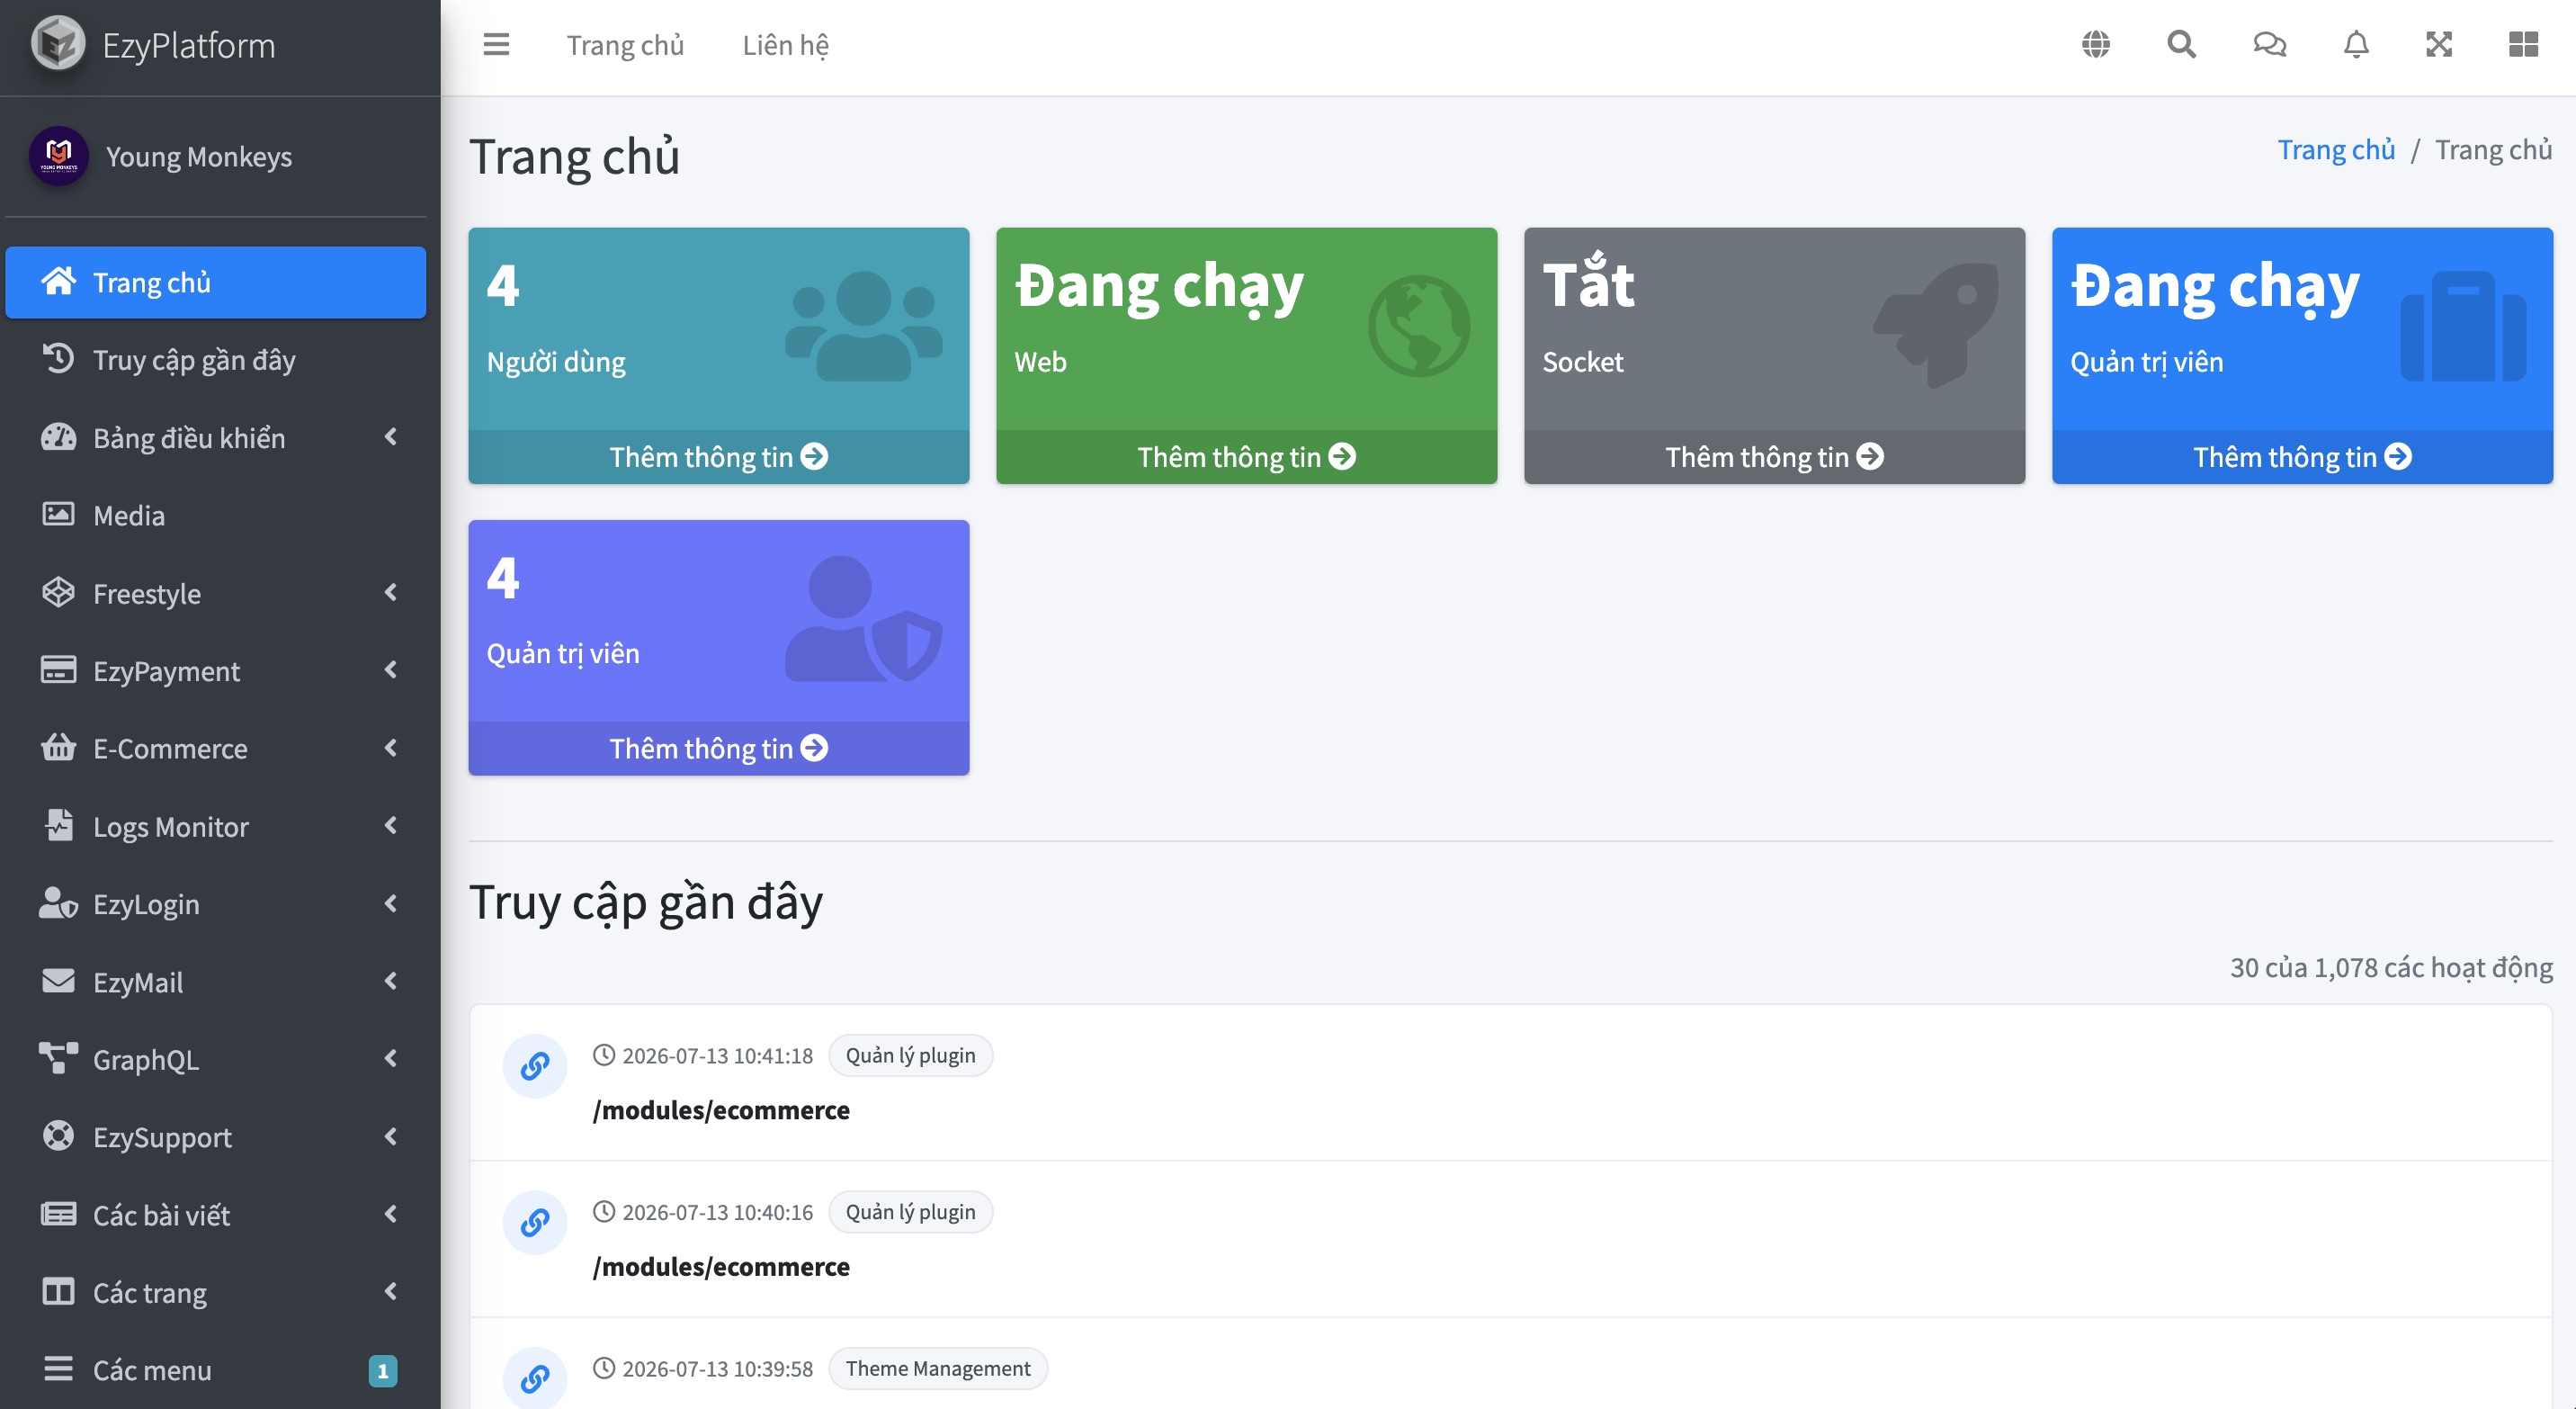Image resolution: width=2576 pixels, height=1409 pixels.
Task: Expand the EzyMail submenu chevron
Action: [x=391, y=981]
